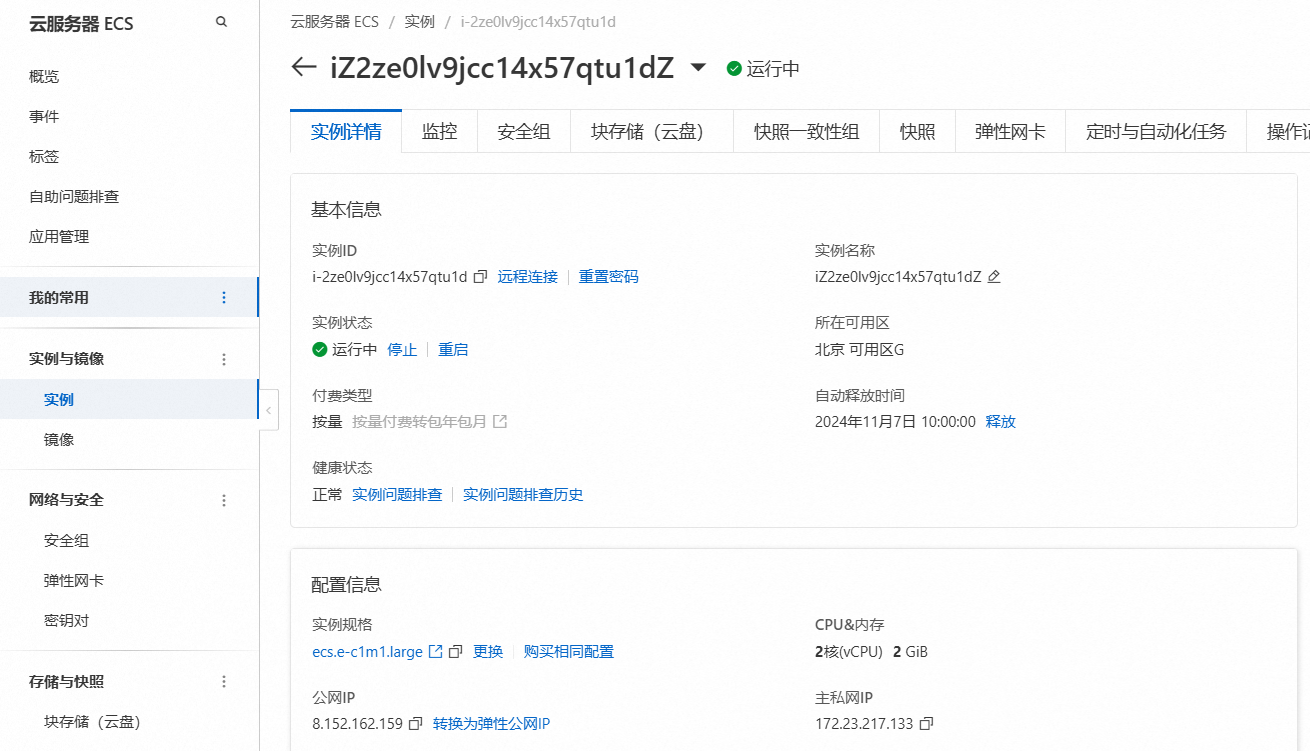Click 重启 to restart the instance
This screenshot has height=751, width=1310.
pos(453,350)
